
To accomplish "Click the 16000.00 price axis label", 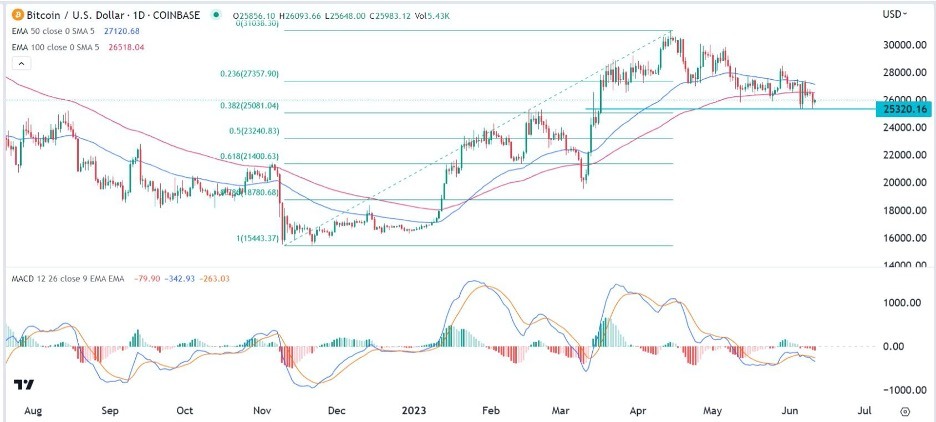I will pos(905,238).
